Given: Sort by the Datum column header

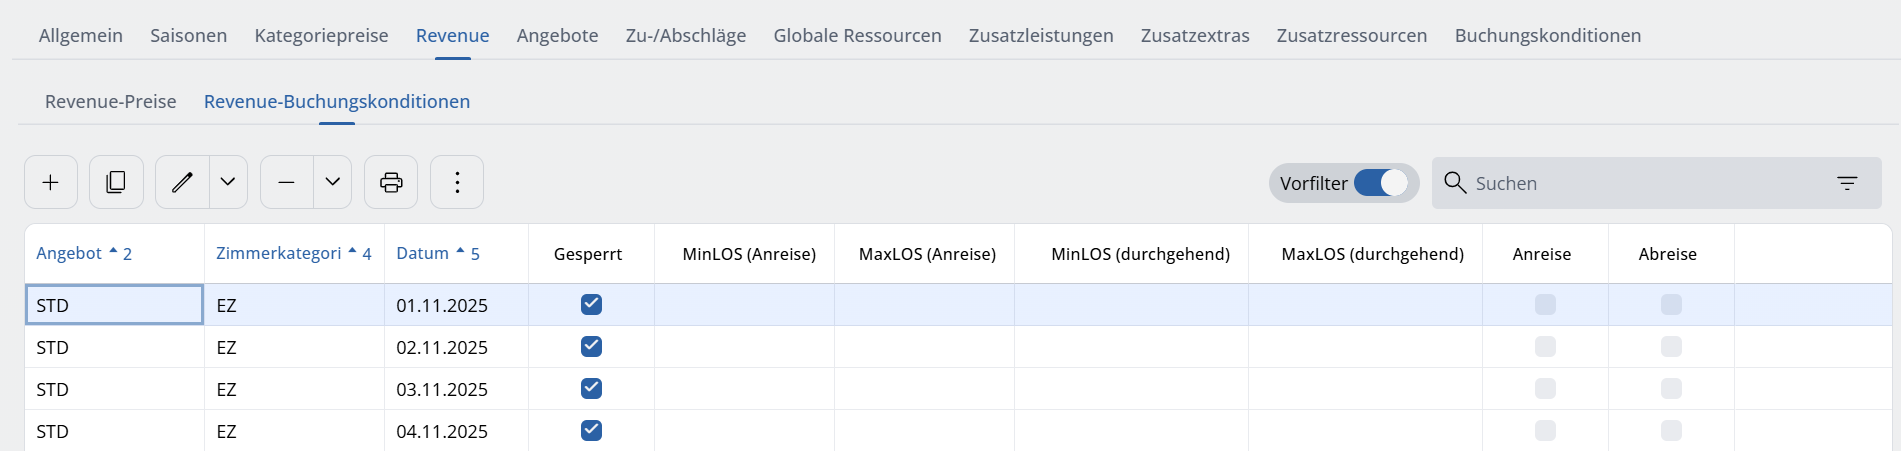Looking at the screenshot, I should (x=423, y=254).
